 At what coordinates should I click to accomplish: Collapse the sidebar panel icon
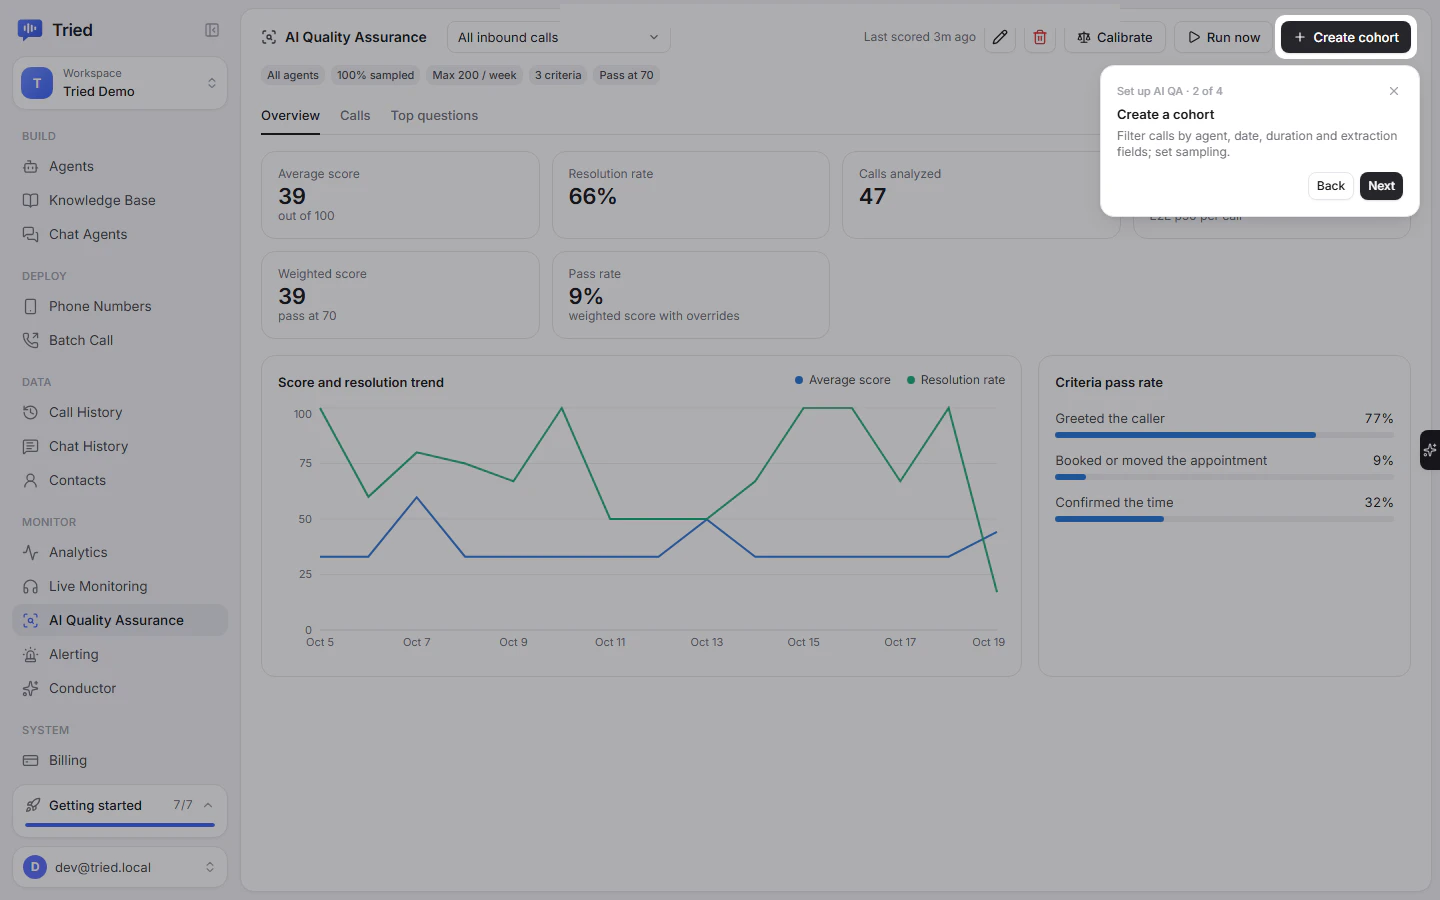(x=212, y=30)
